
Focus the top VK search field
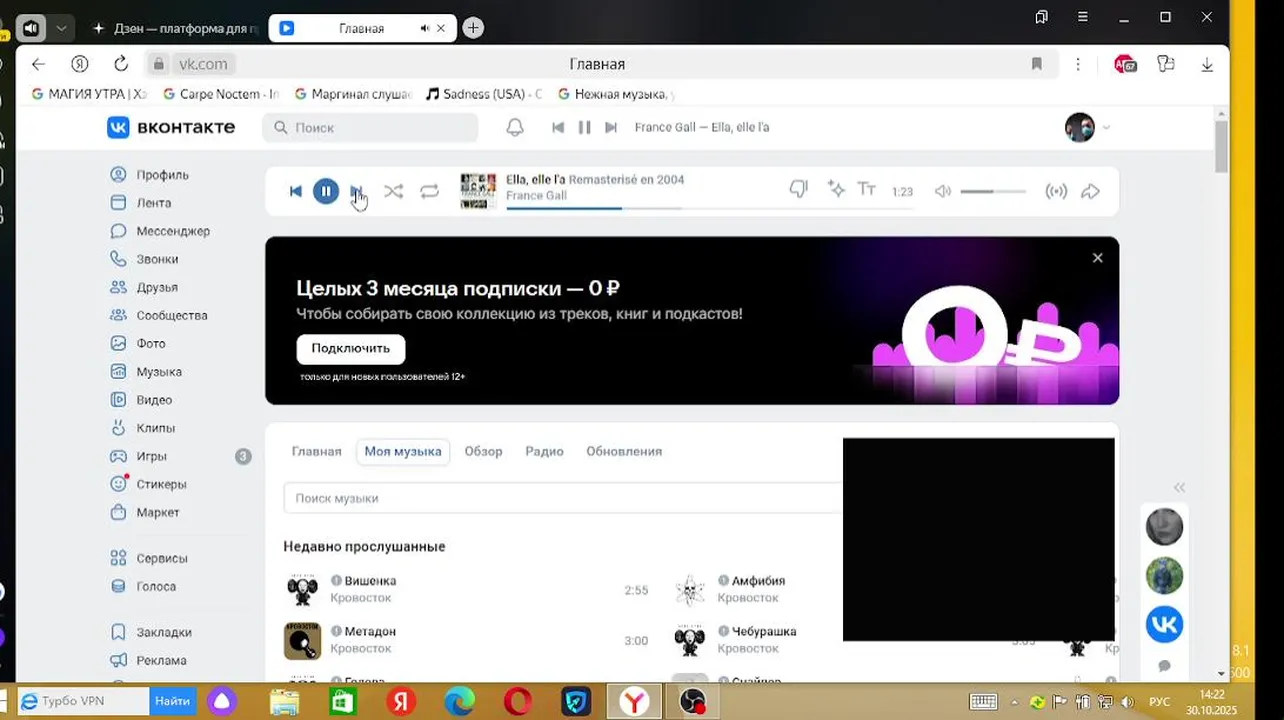point(370,127)
